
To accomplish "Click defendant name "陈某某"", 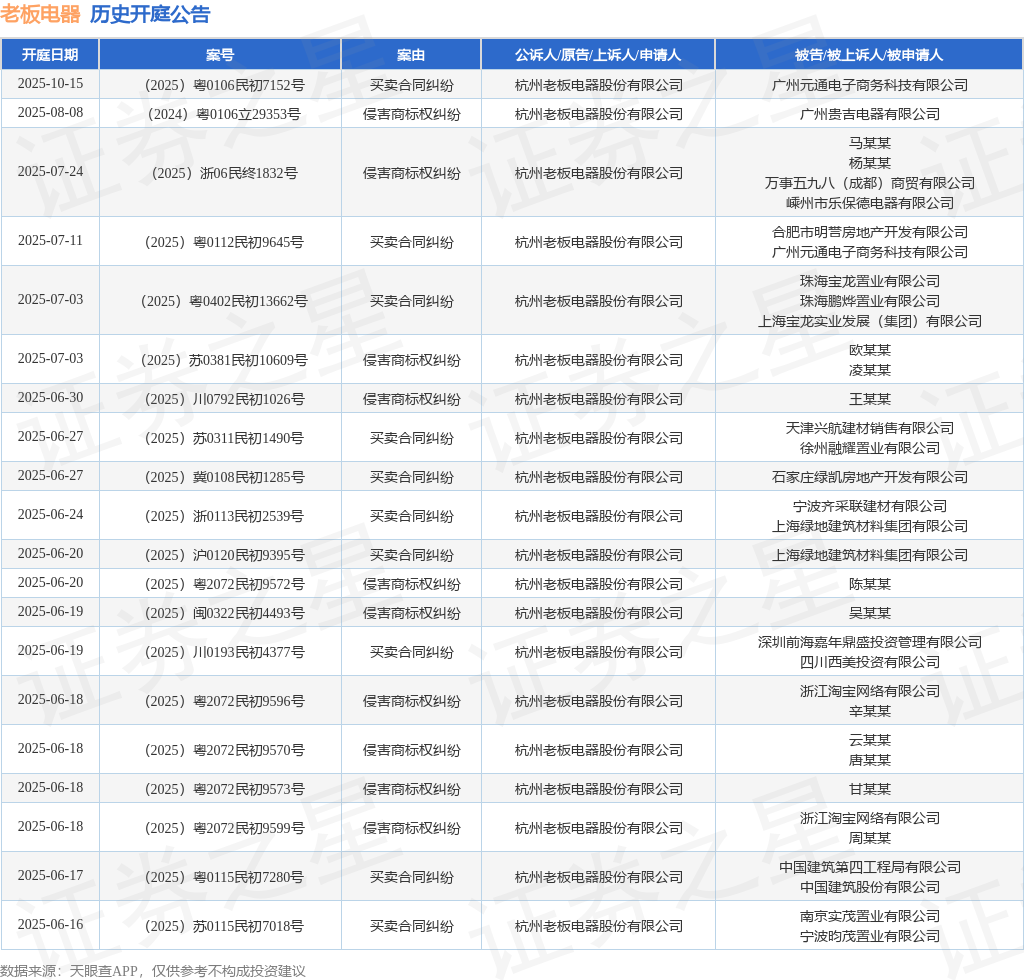I will point(870,584).
